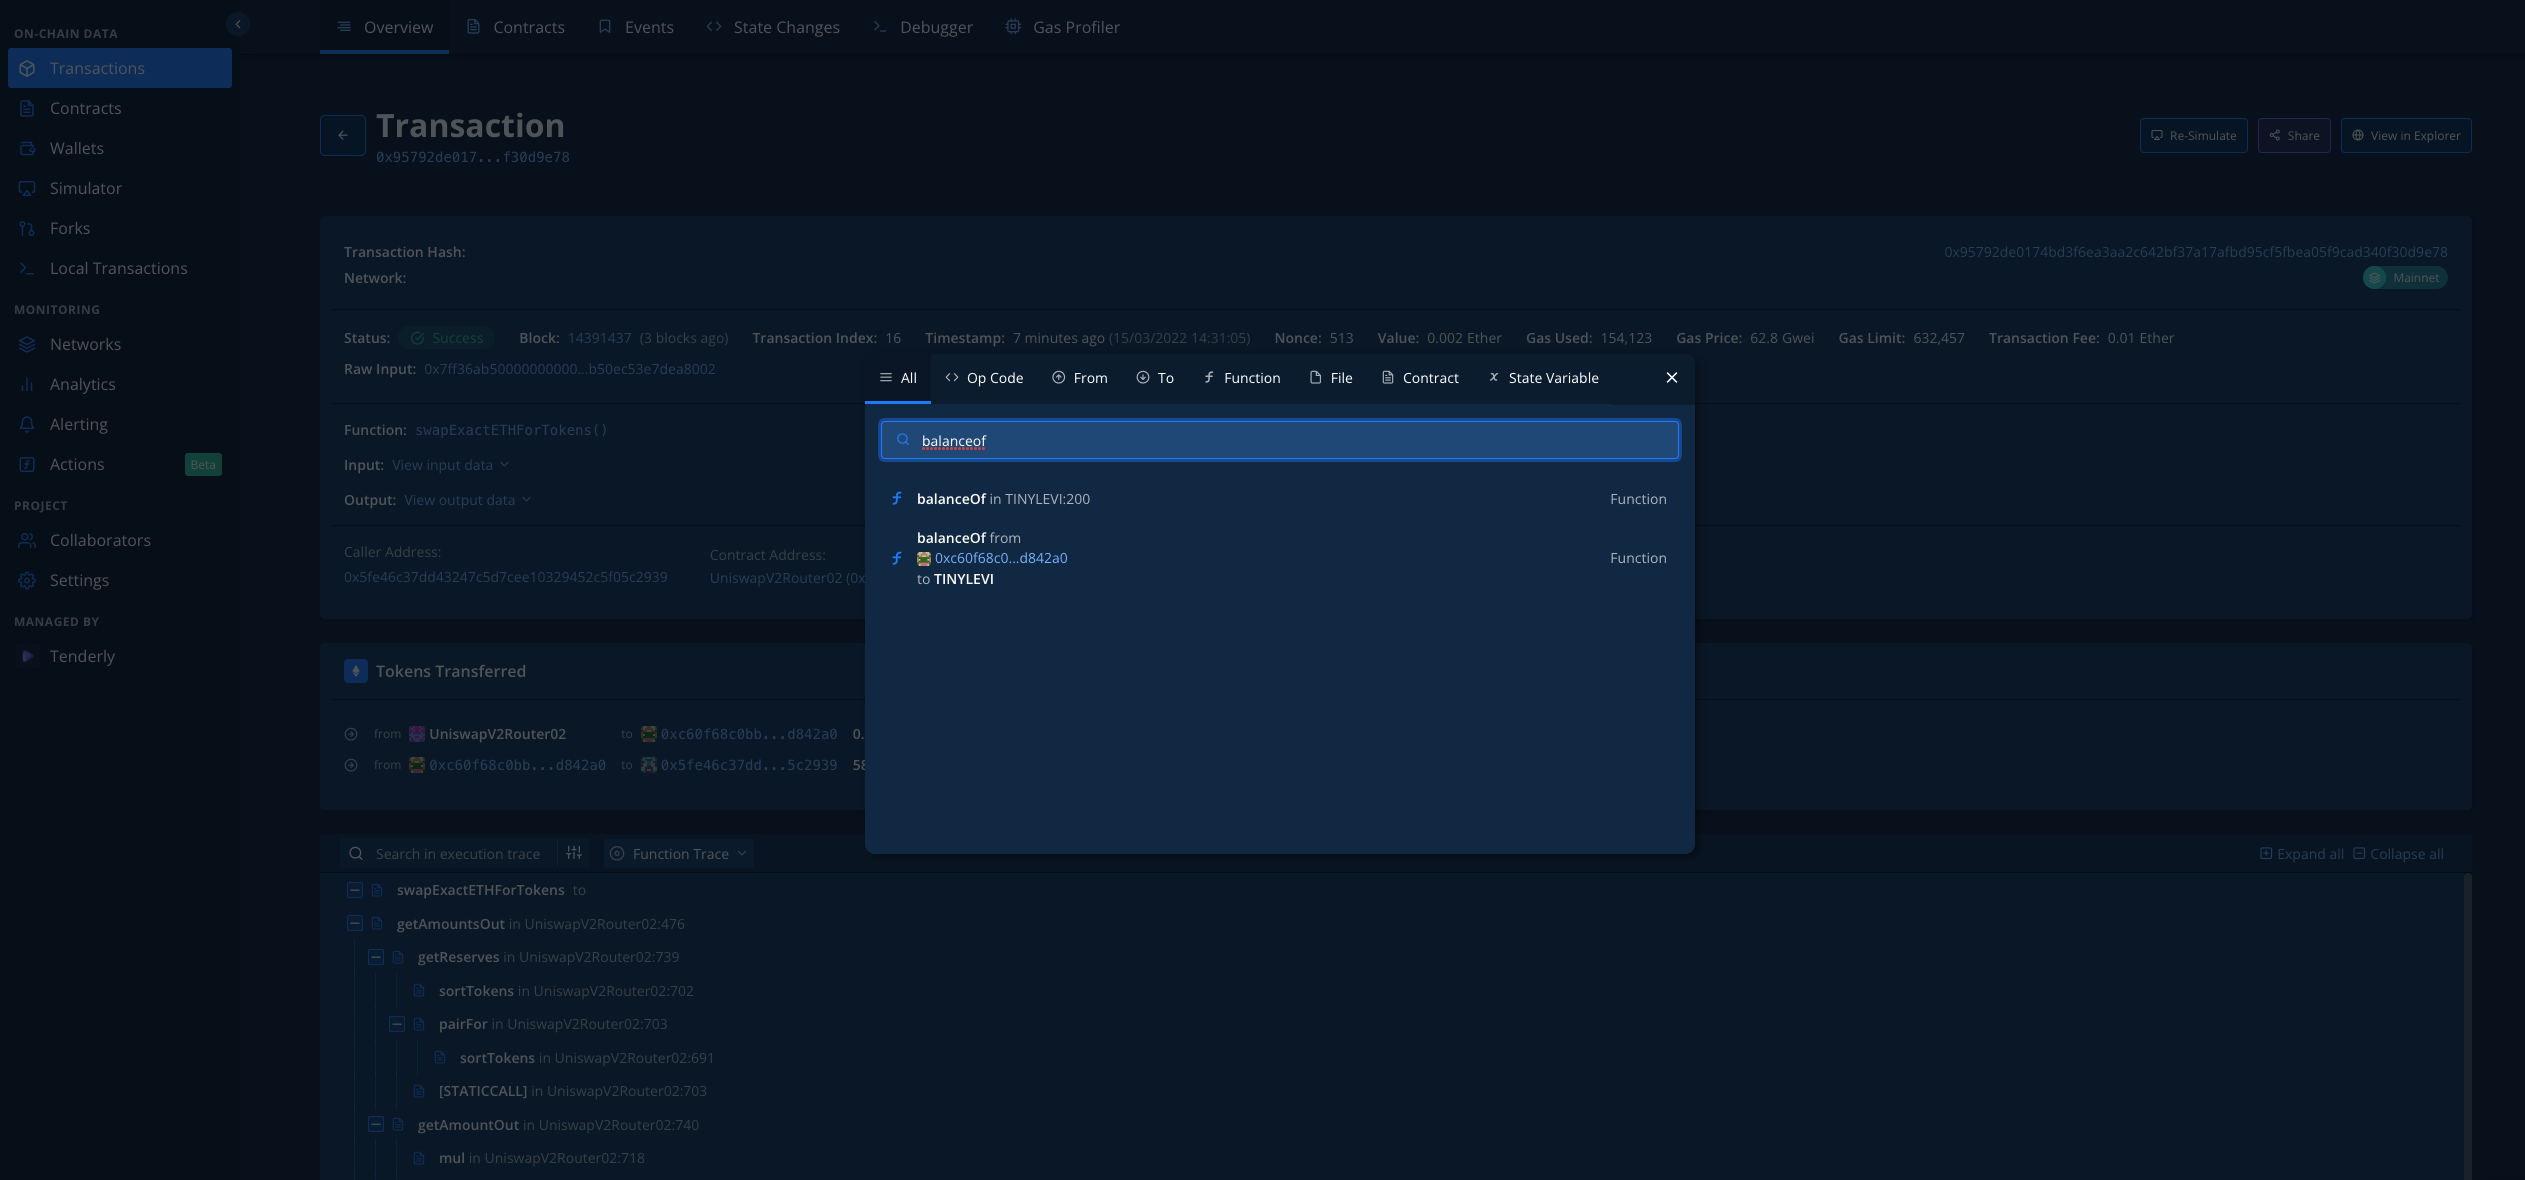
Task: Open the UniswapV2Router02 sender link
Action: (x=497, y=734)
